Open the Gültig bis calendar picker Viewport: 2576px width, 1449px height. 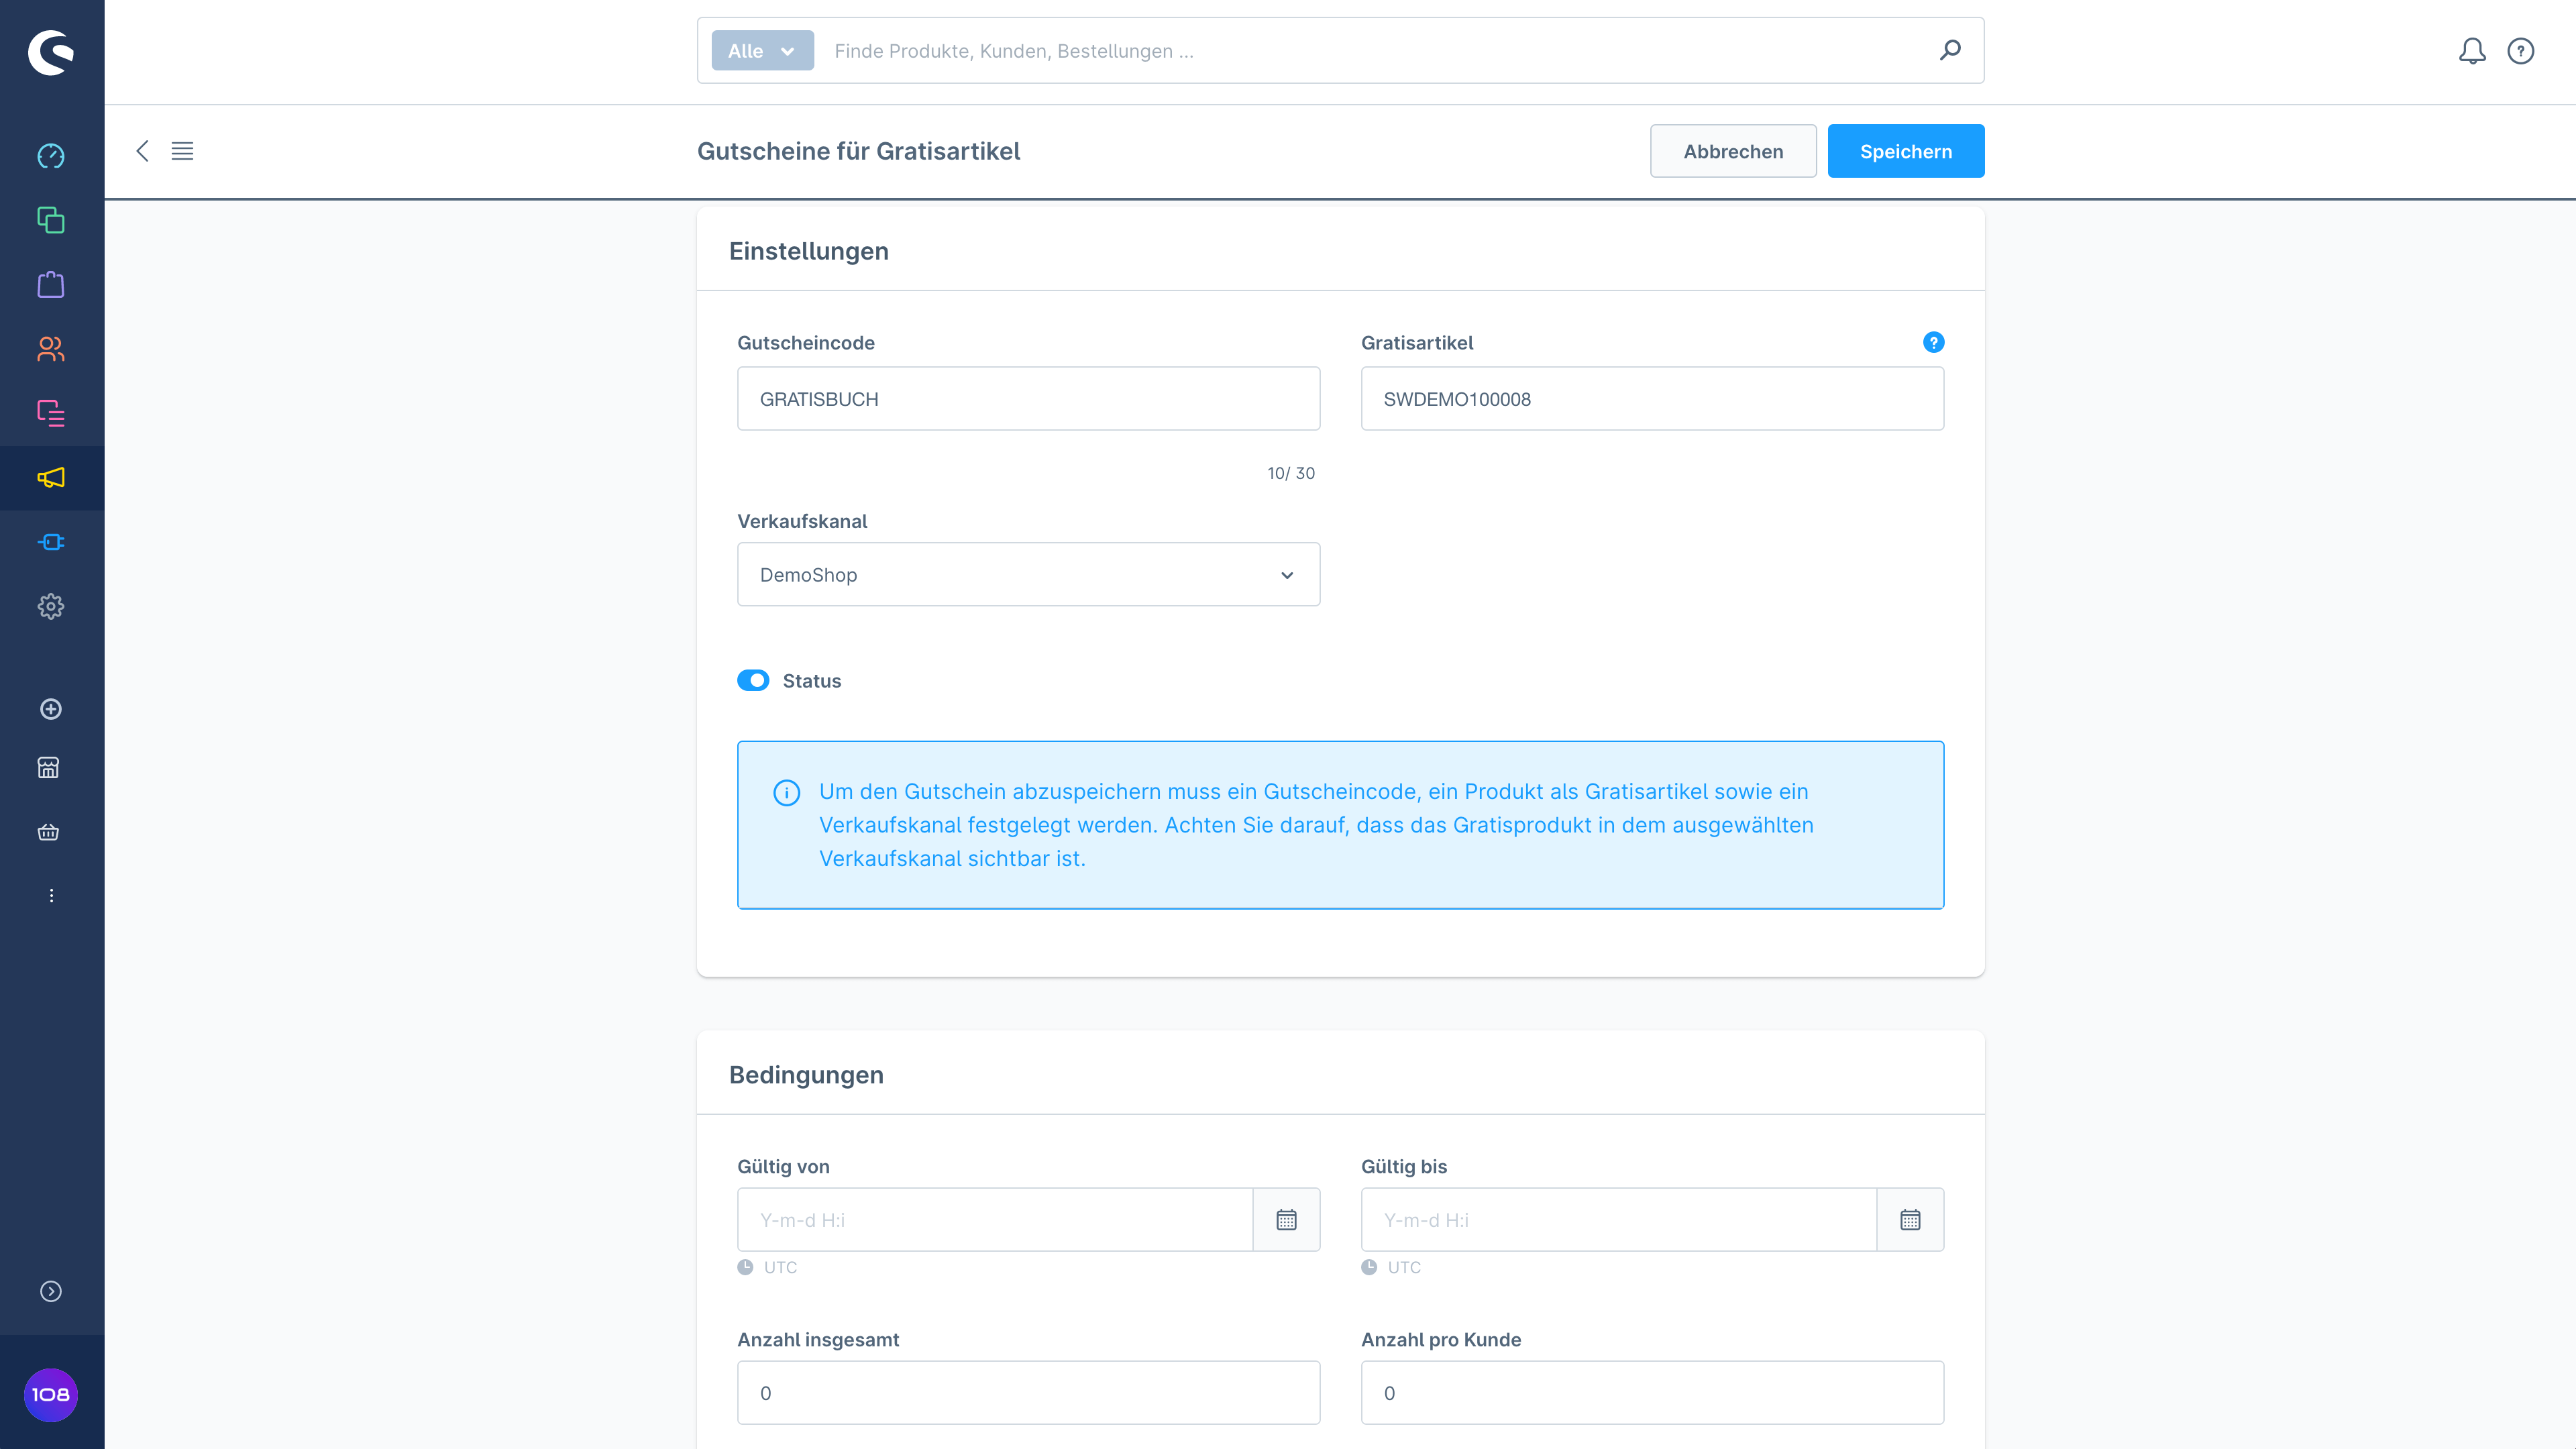click(1910, 1219)
